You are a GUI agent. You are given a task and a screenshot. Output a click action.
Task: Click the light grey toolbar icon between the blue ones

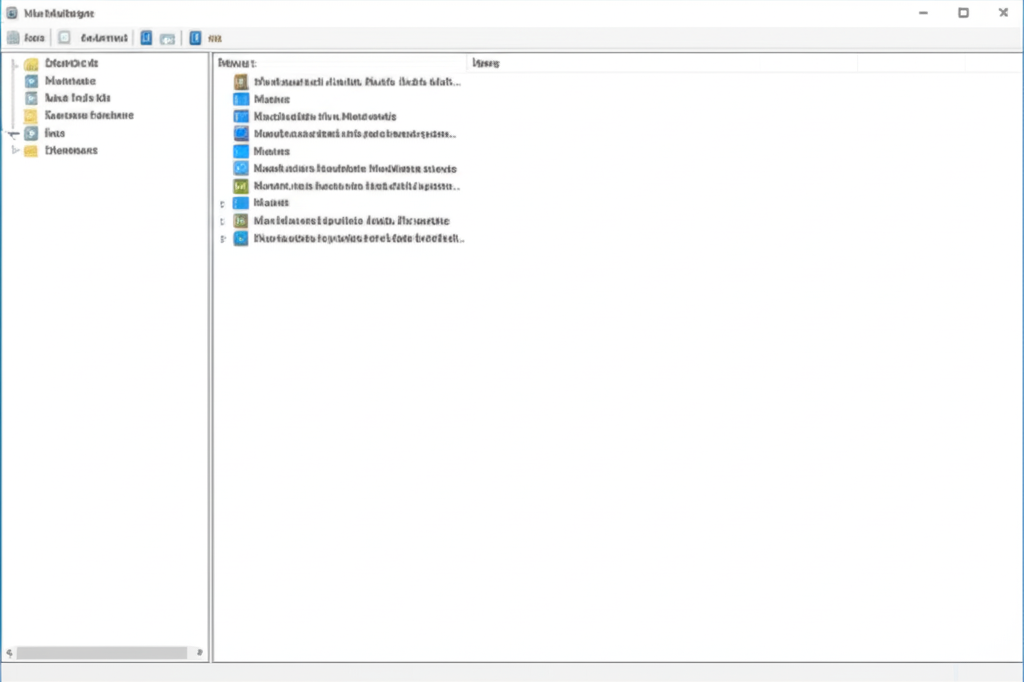coord(168,39)
